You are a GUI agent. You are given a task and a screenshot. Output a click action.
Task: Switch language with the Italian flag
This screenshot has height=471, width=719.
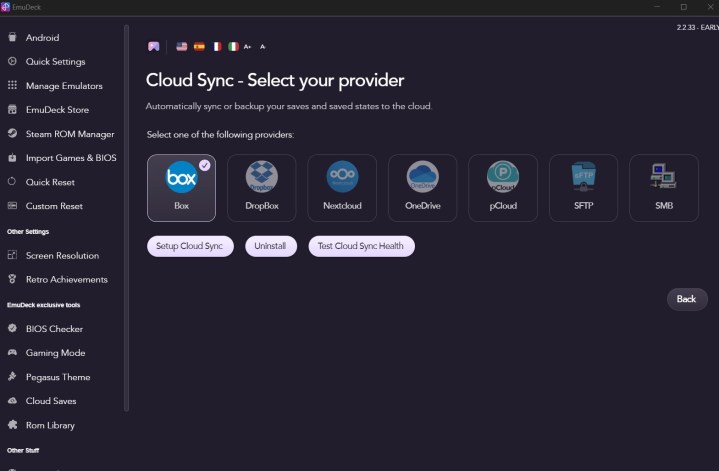(x=233, y=46)
